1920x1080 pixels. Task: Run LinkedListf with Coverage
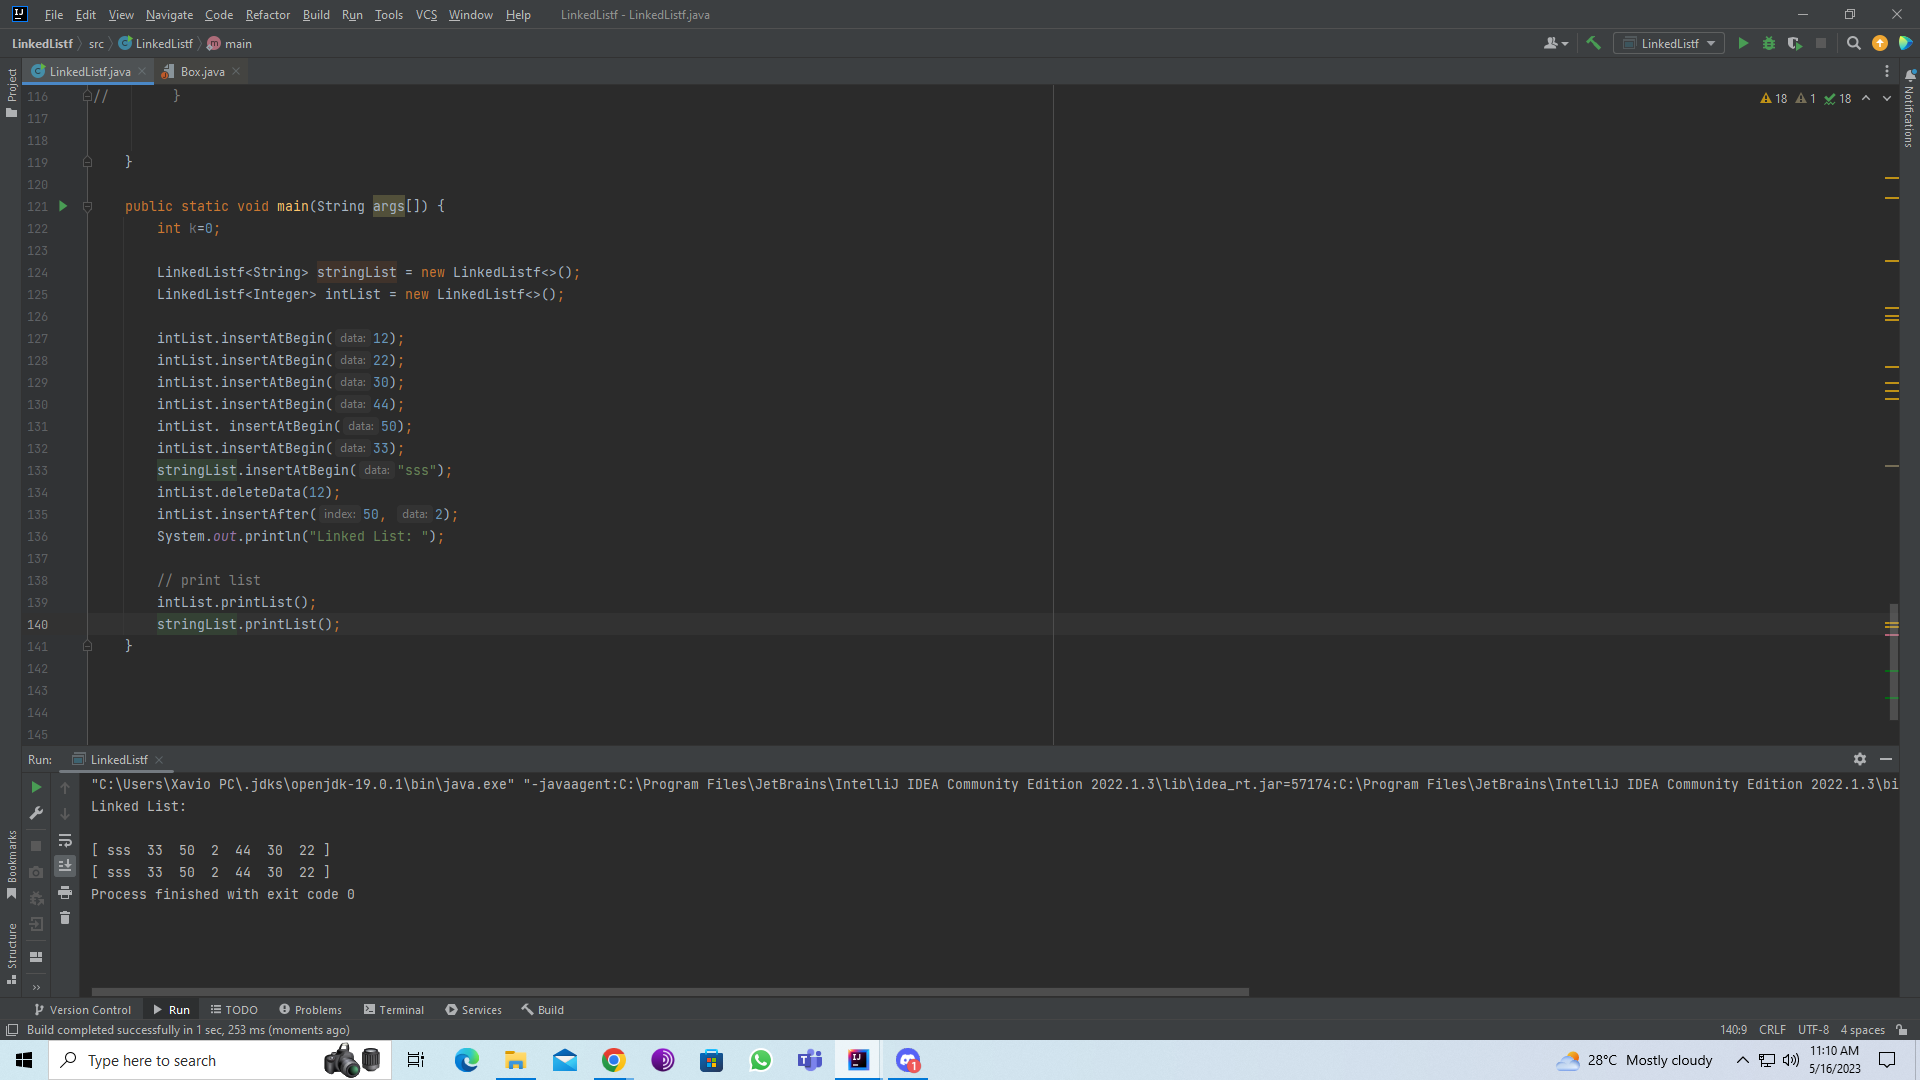click(1795, 43)
